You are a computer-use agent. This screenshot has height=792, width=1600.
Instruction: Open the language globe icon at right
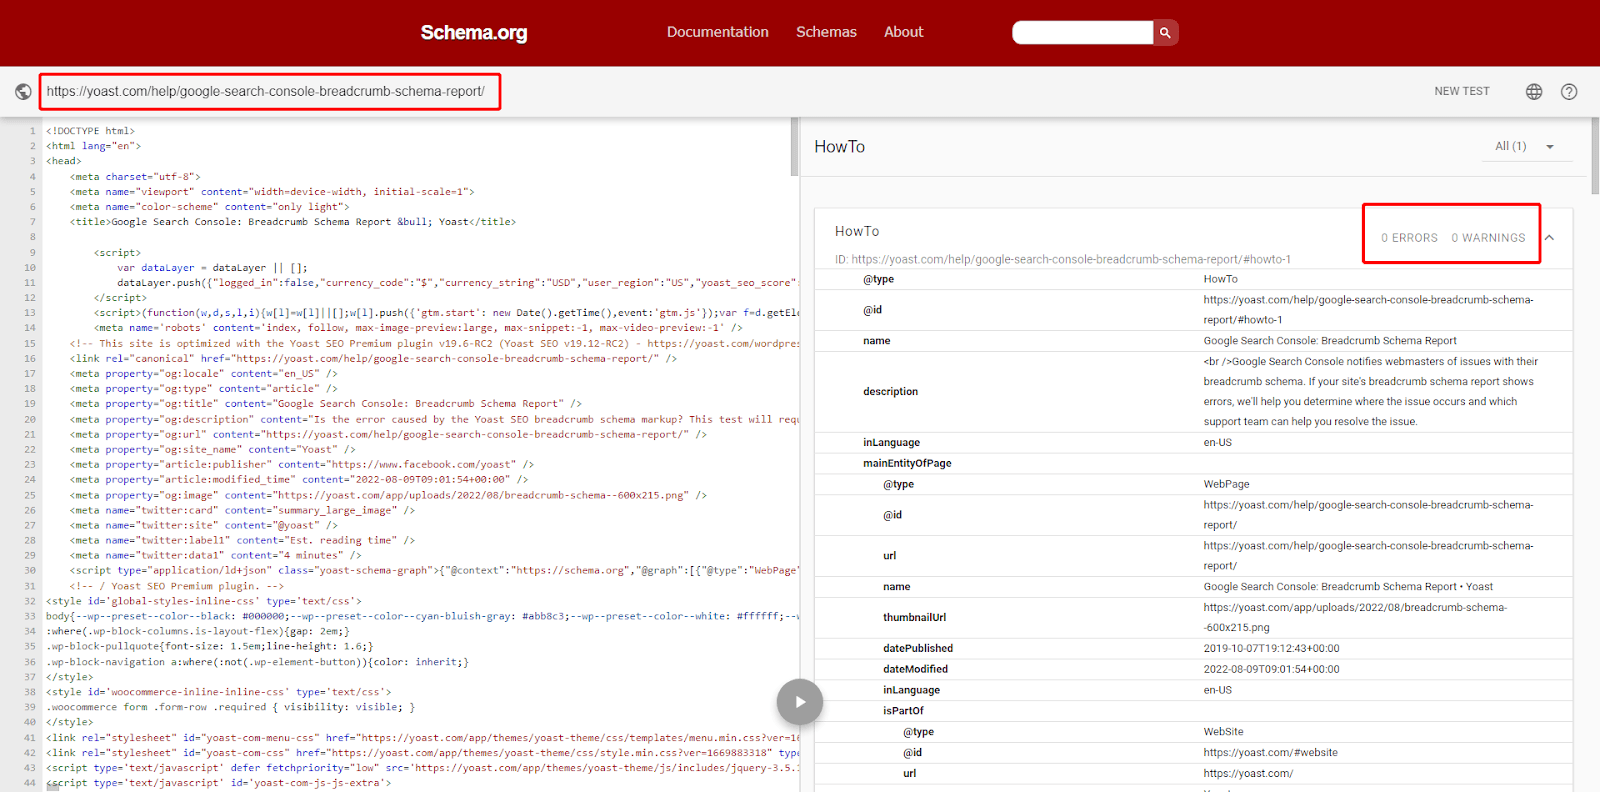click(1534, 92)
